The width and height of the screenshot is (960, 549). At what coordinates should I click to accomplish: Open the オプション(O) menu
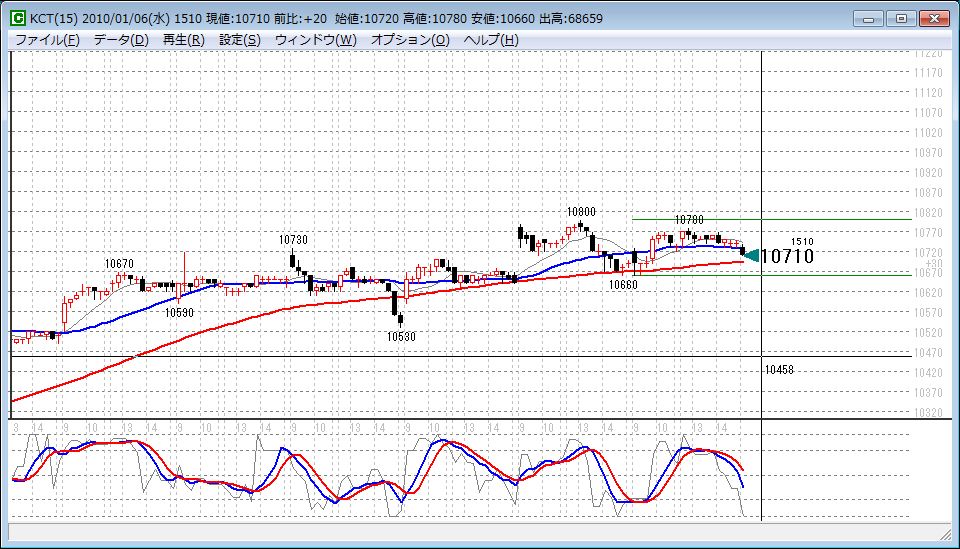tap(410, 40)
